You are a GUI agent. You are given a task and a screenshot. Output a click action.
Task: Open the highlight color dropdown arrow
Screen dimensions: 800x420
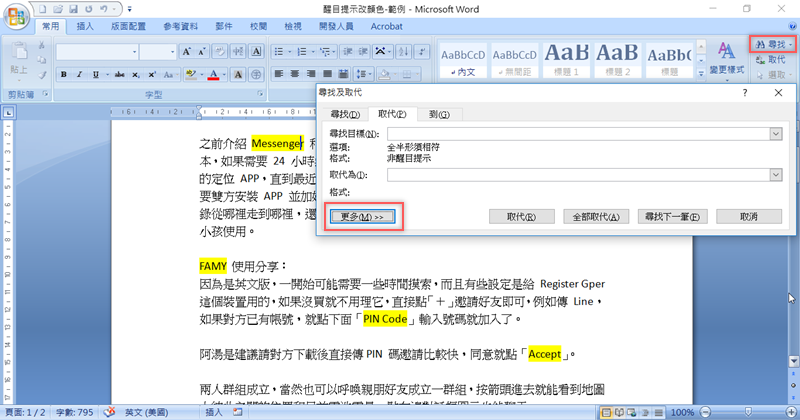tap(202, 75)
